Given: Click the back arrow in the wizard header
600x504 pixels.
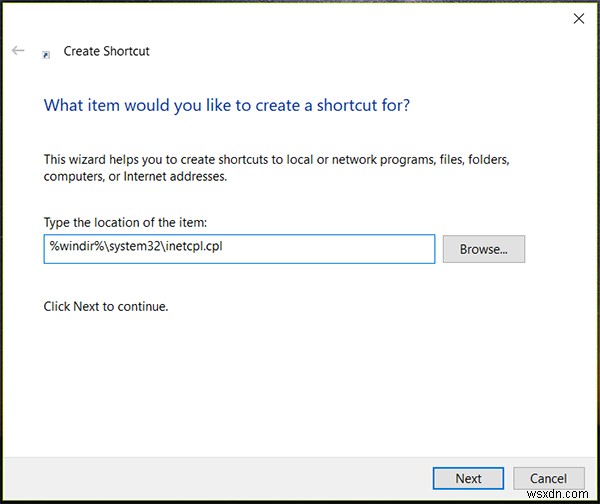Looking at the screenshot, I should point(18,51).
